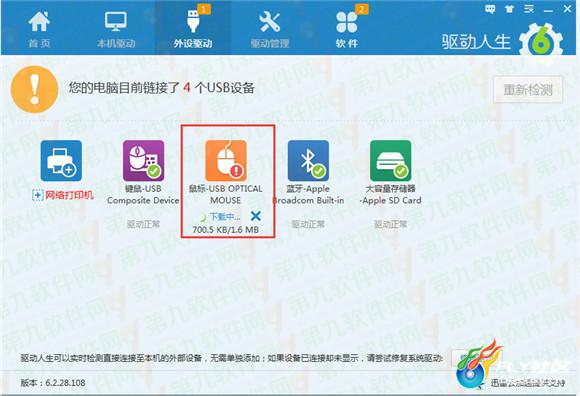This screenshot has width=580, height=396.
Task: Click 驱动正常 under the SD Card device
Action: click(390, 224)
